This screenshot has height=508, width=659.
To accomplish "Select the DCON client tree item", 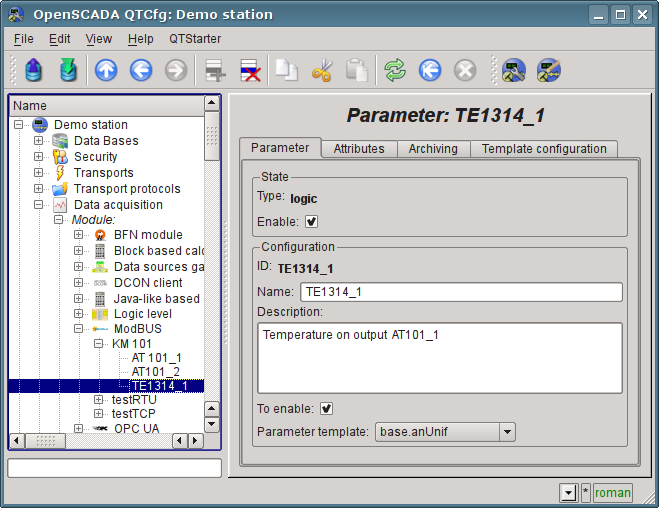I will point(148,283).
